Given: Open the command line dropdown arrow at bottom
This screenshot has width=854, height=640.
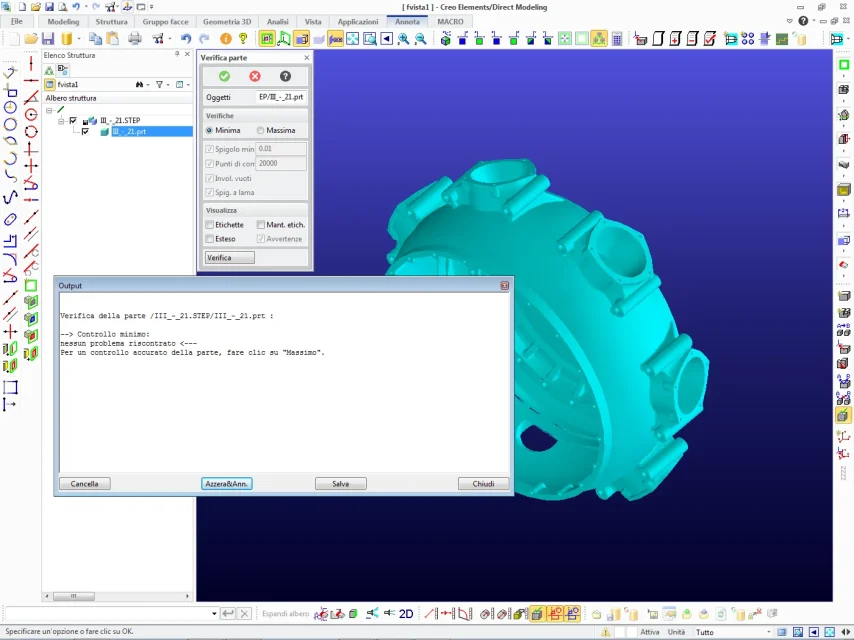Looking at the screenshot, I should tap(214, 614).
